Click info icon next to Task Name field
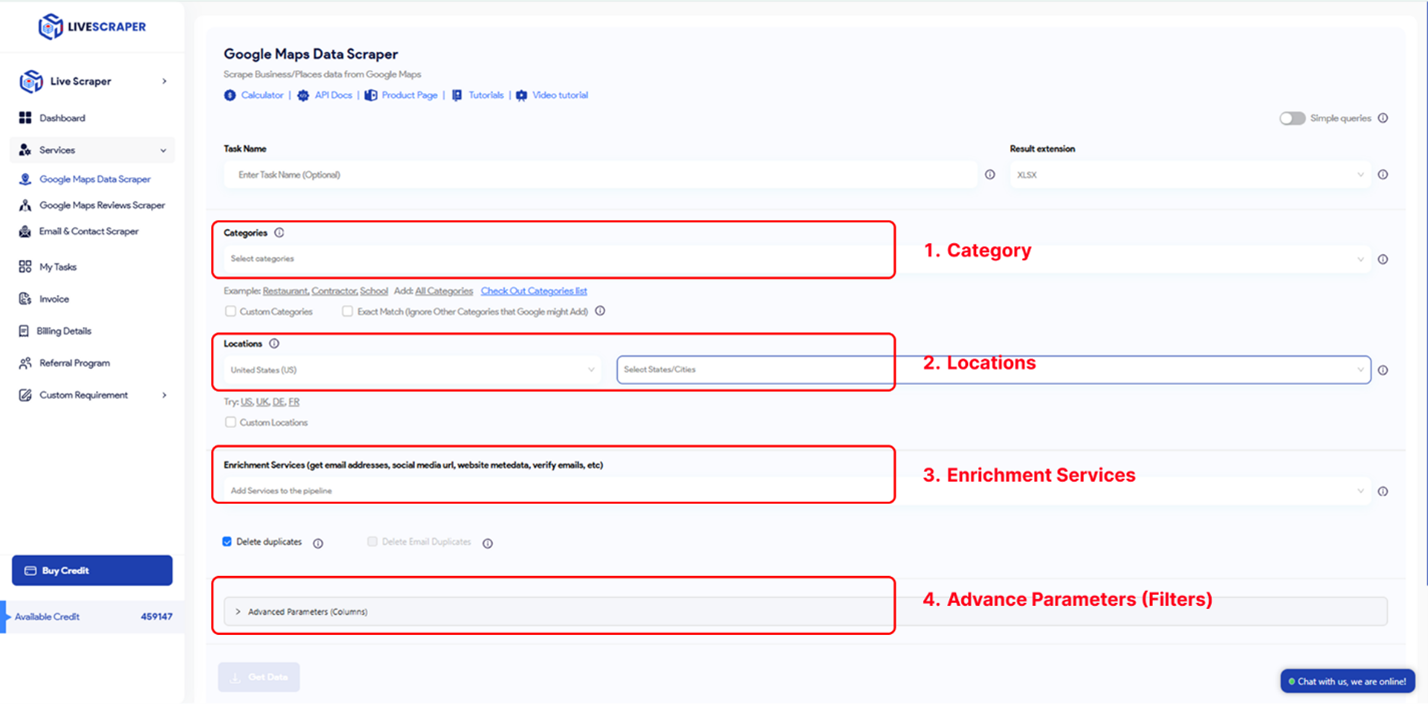The height and width of the screenshot is (704, 1428). pos(990,174)
